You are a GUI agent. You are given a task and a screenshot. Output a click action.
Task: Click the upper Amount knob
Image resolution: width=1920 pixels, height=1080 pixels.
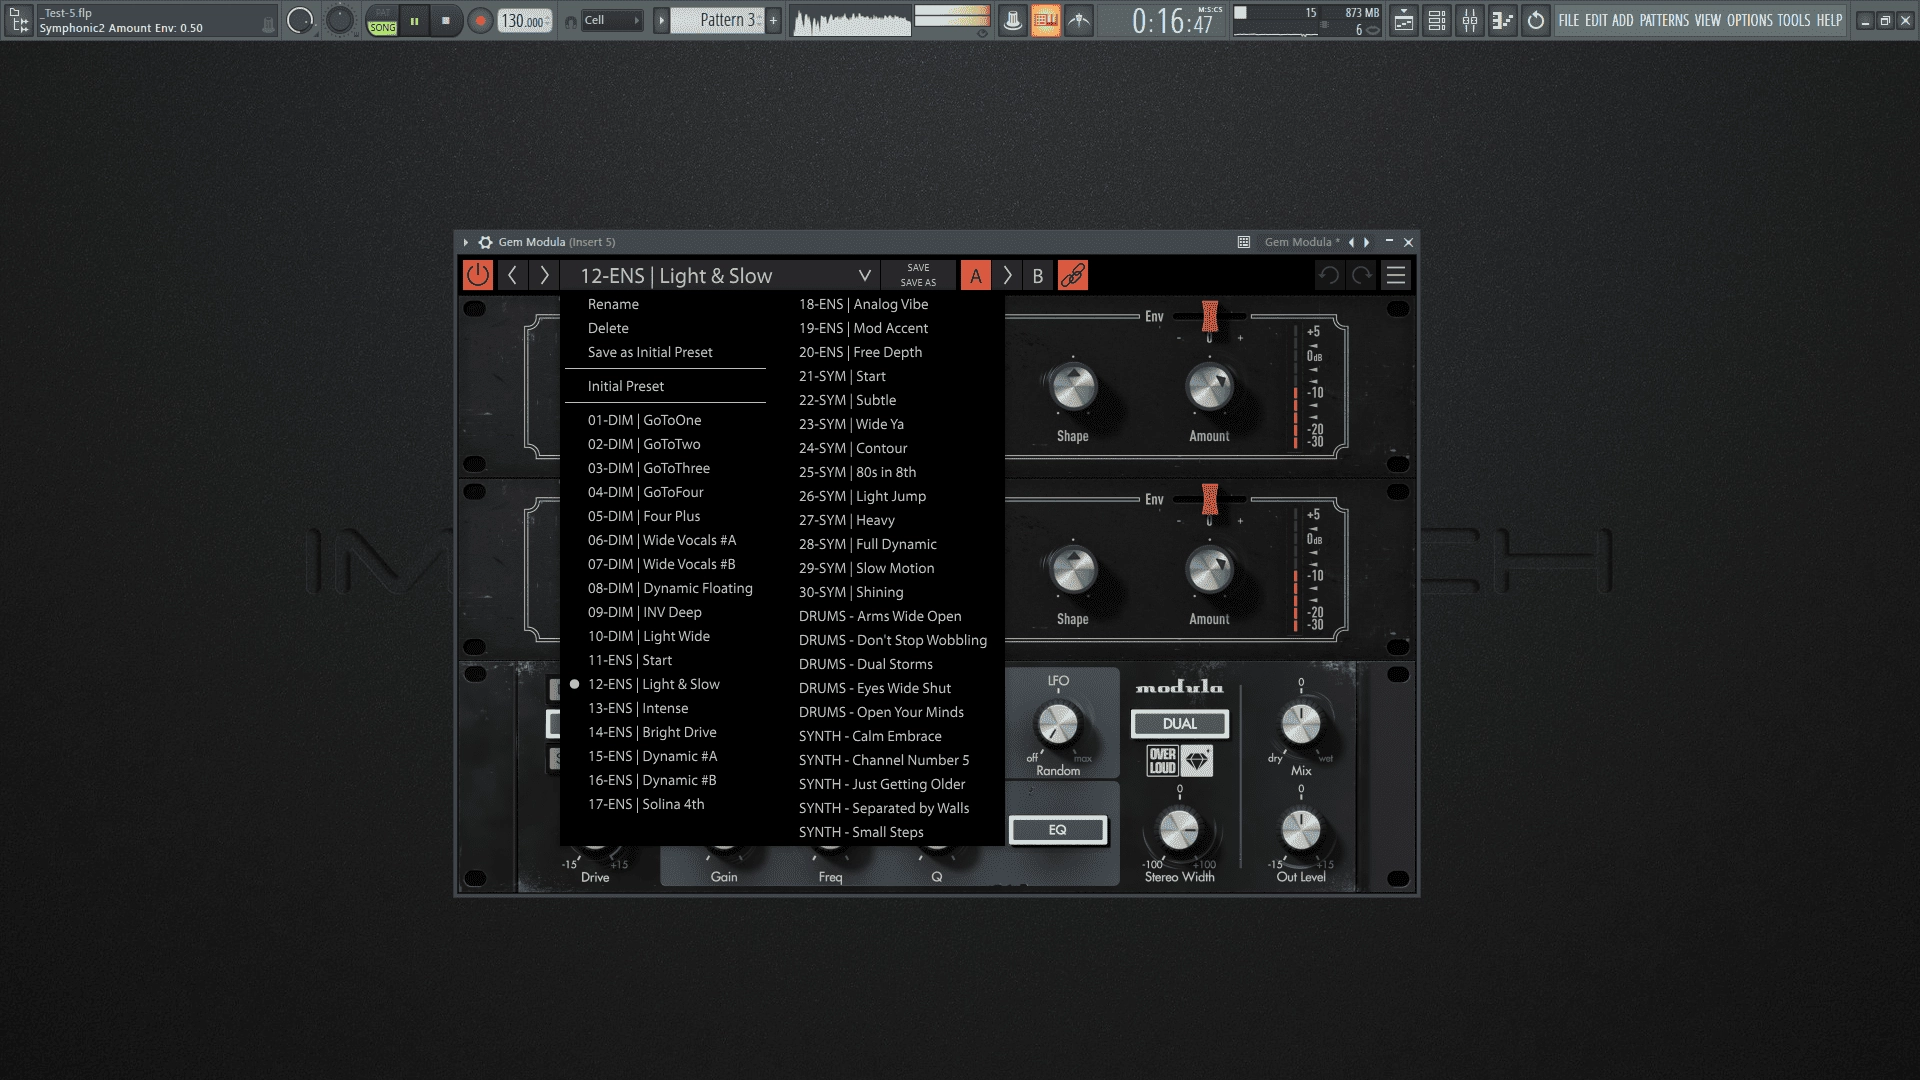1209,388
